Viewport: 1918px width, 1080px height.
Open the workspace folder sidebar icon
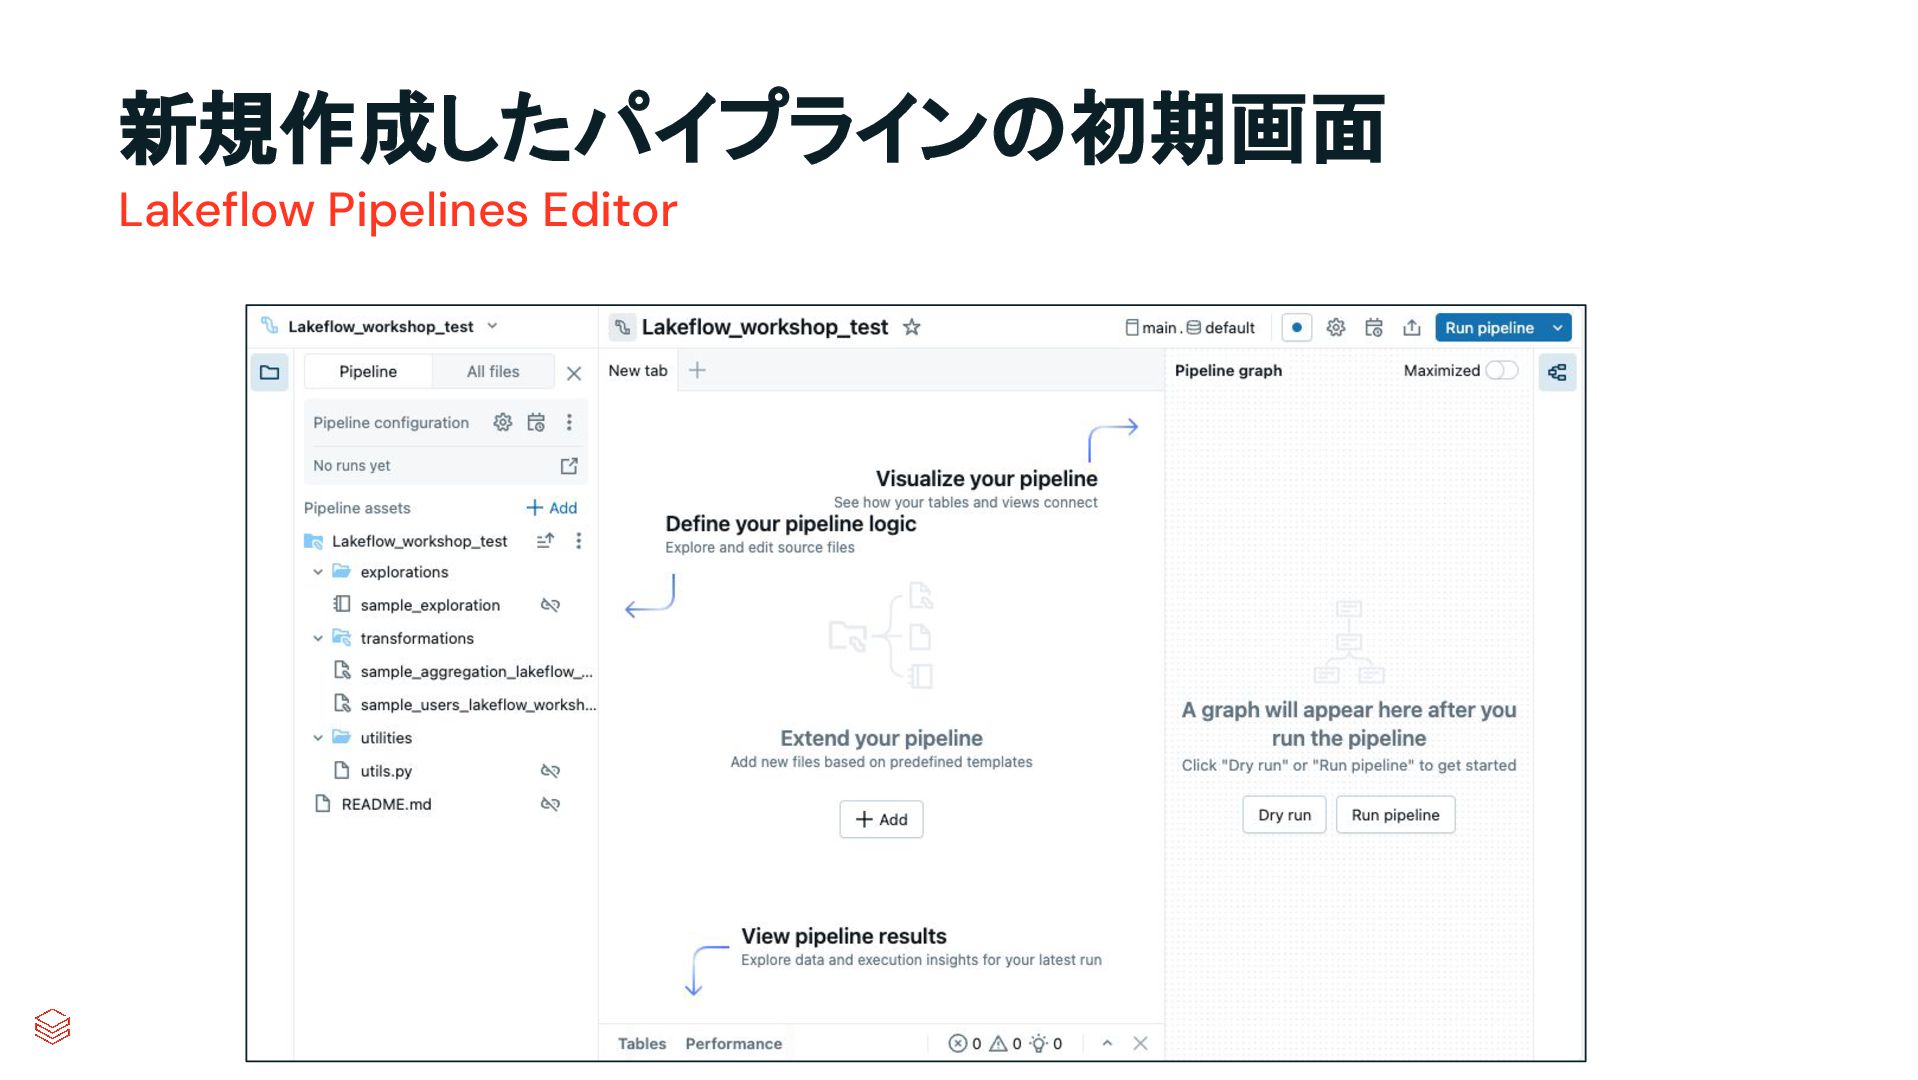pyautogui.click(x=270, y=373)
